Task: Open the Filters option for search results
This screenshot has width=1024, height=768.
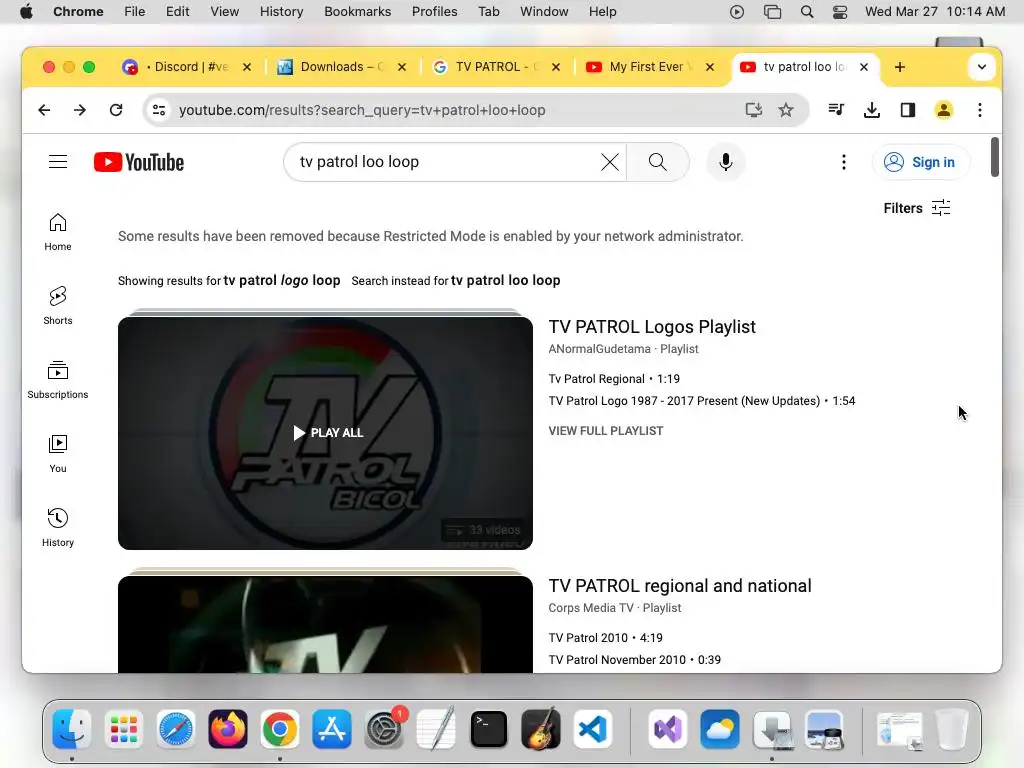Action: [916, 208]
